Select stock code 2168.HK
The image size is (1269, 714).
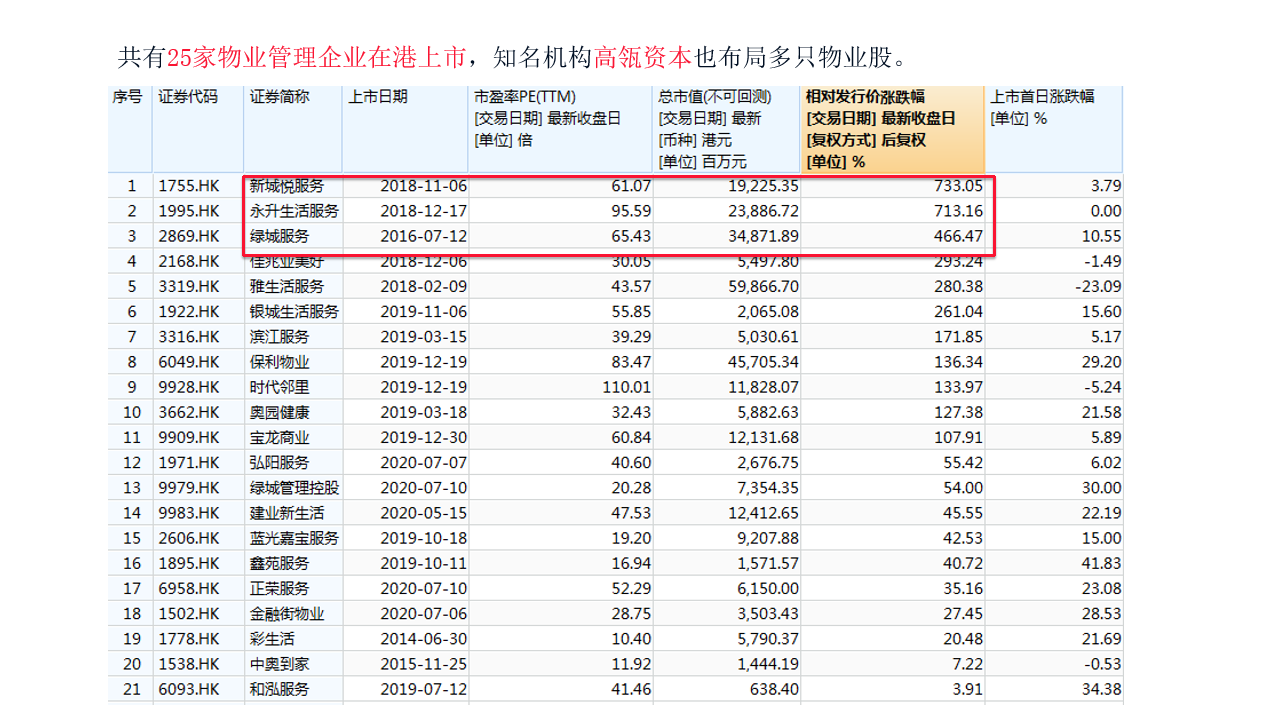[x=188, y=261]
